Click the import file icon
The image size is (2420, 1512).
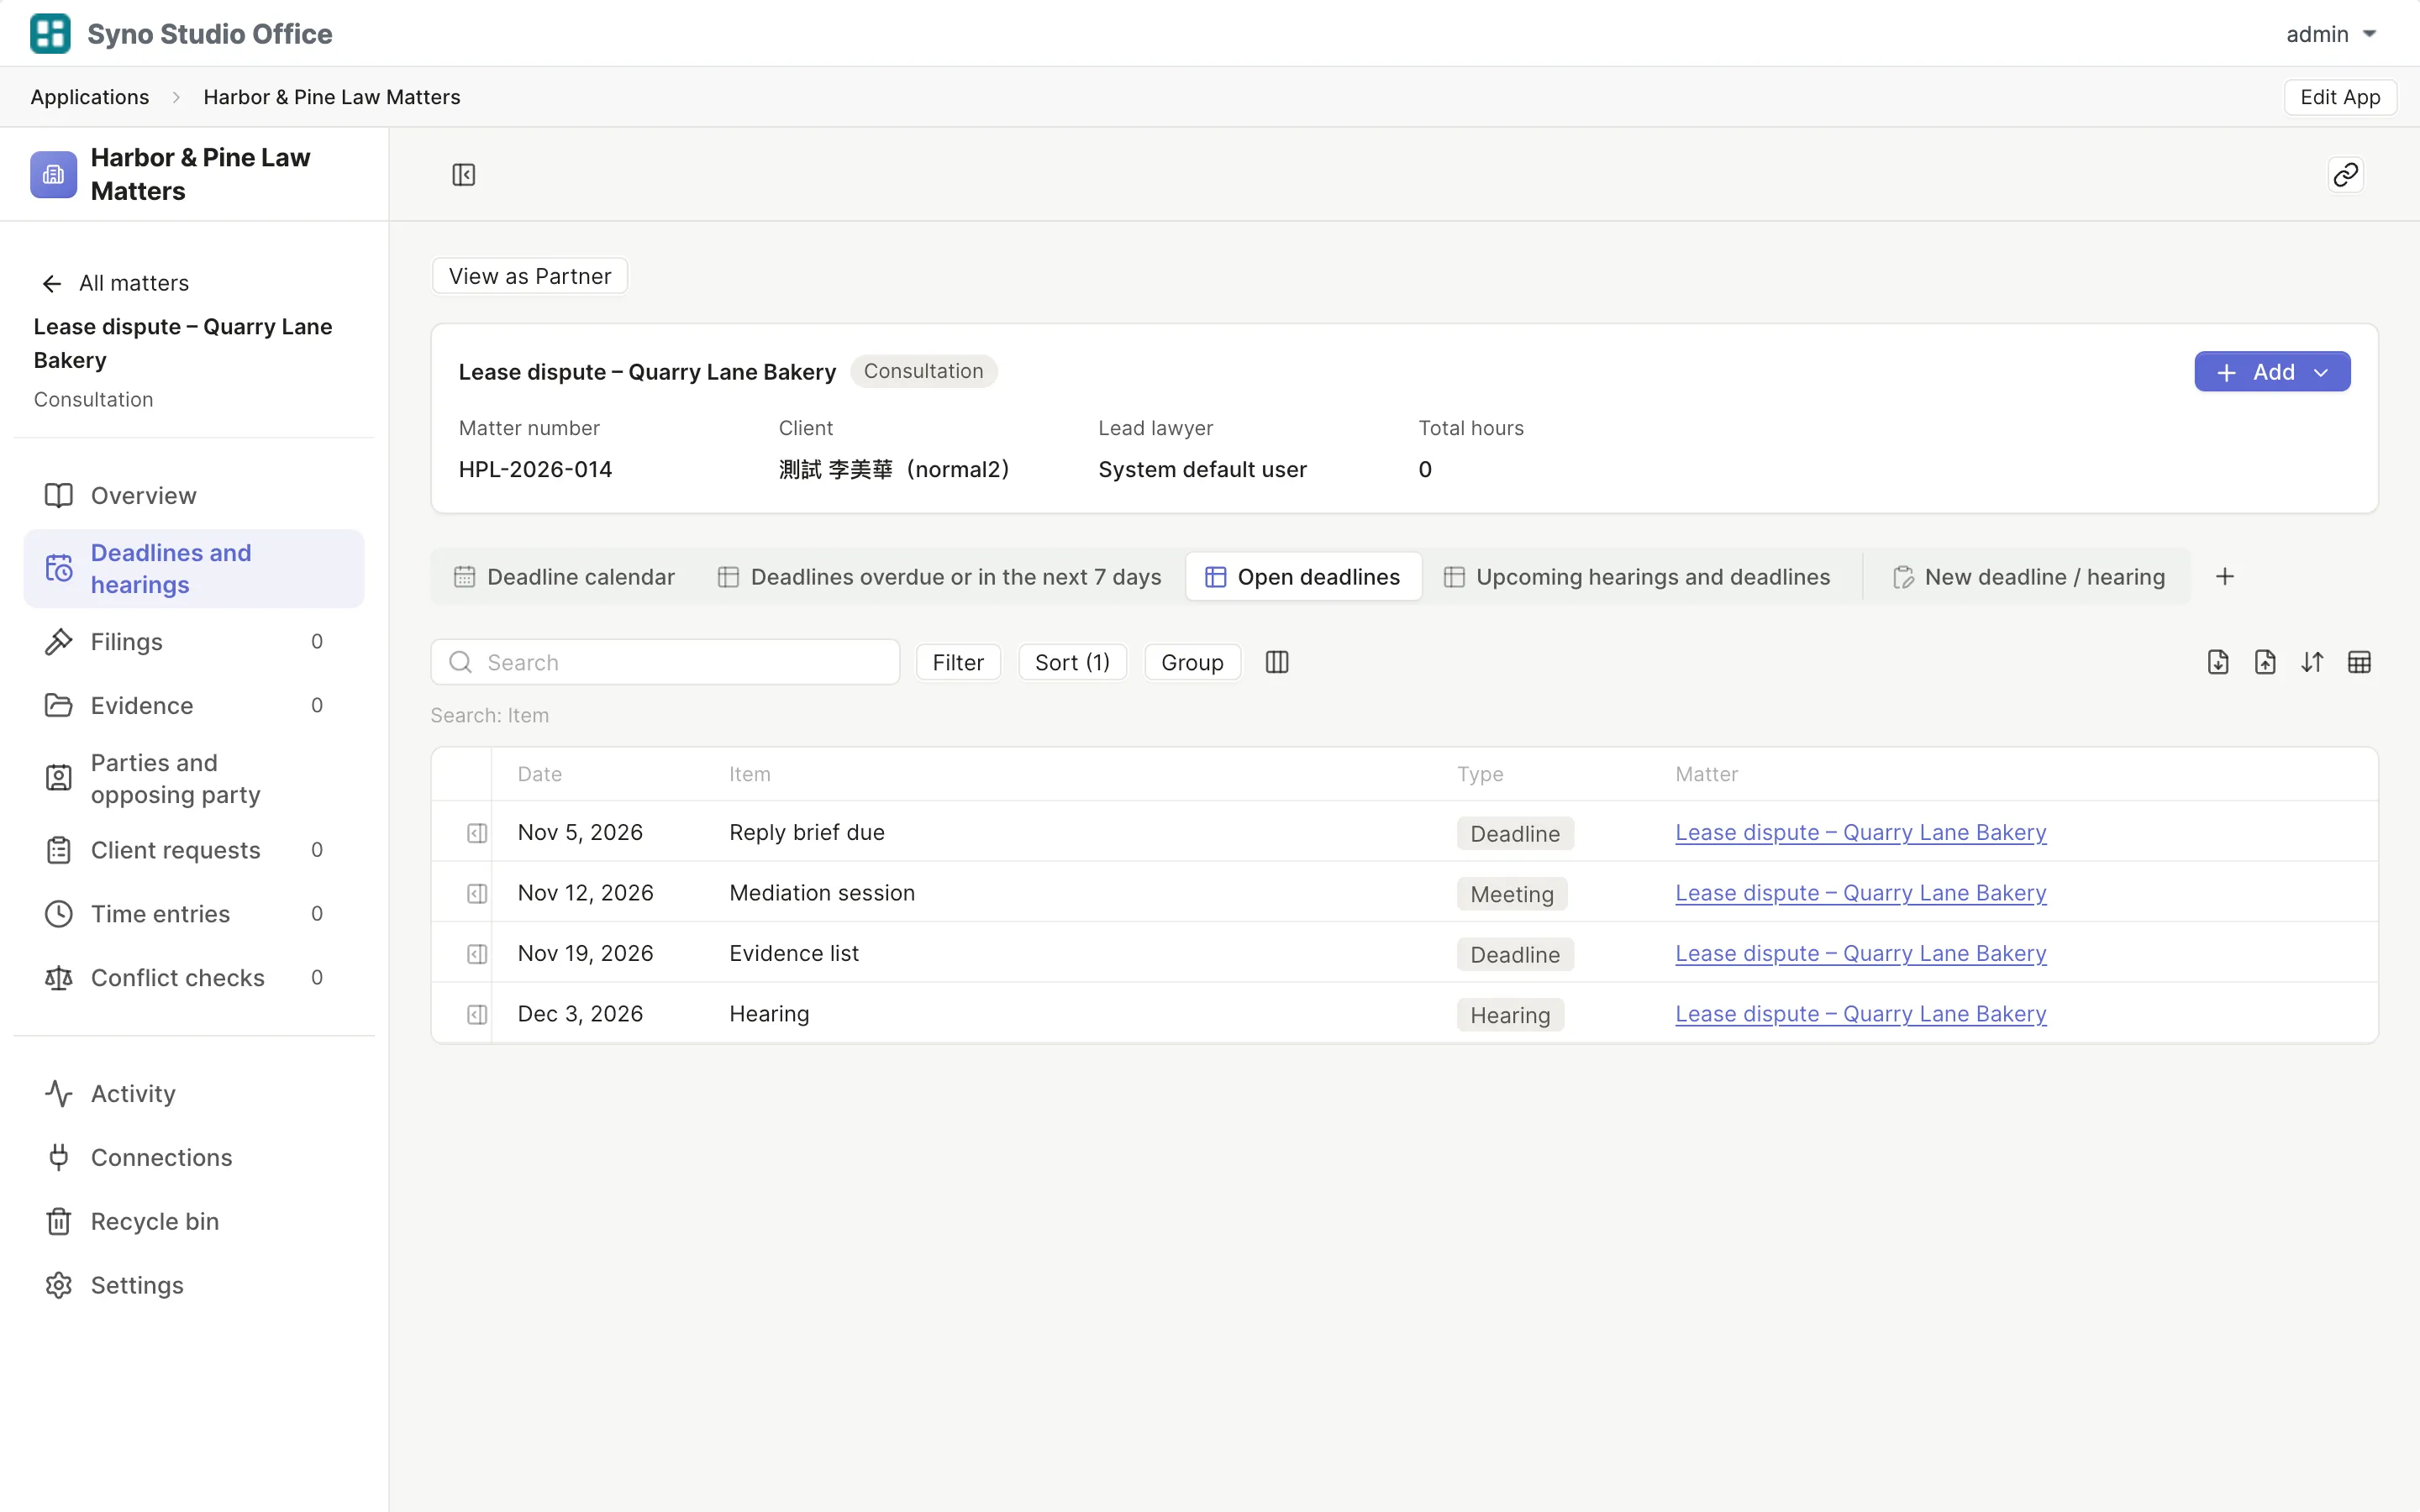[2218, 662]
